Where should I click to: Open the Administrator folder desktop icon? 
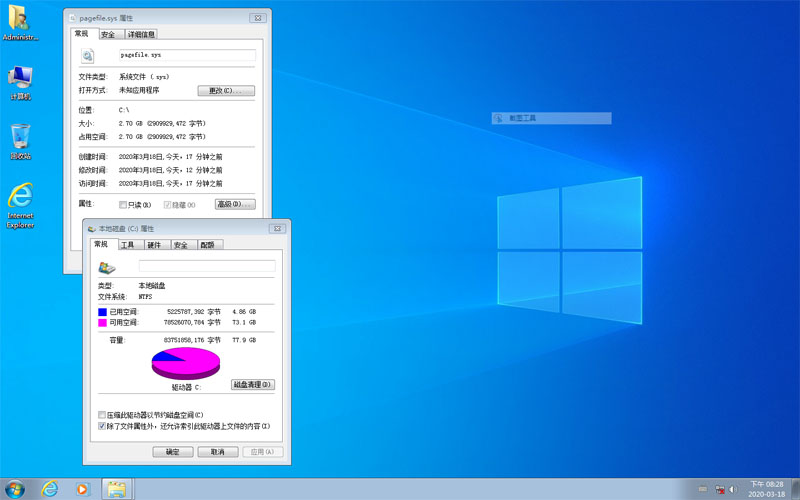[20, 22]
